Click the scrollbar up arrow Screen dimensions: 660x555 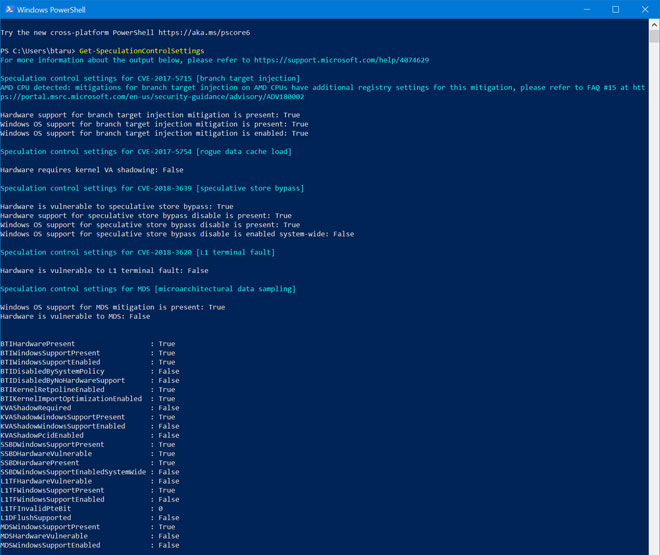[x=654, y=24]
